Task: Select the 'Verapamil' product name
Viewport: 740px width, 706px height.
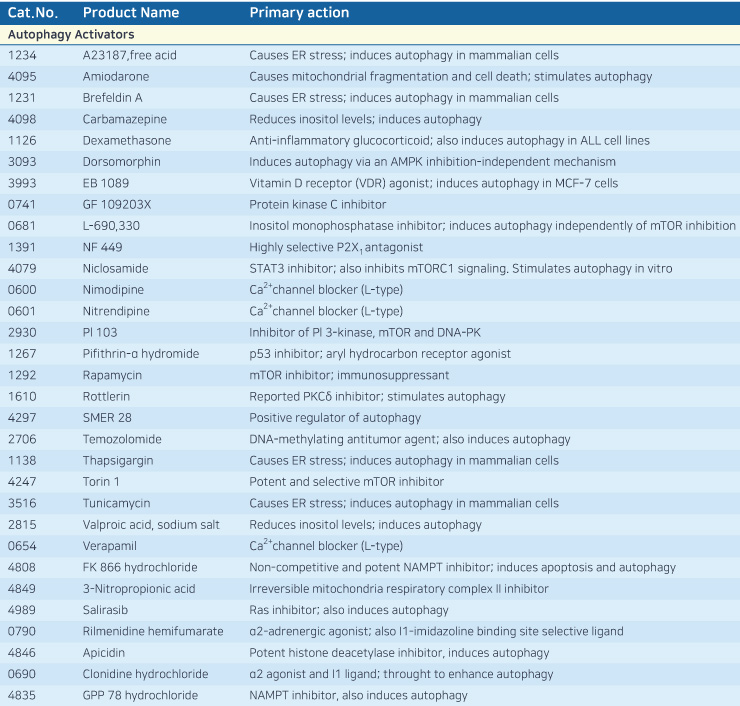Action: (x=109, y=546)
